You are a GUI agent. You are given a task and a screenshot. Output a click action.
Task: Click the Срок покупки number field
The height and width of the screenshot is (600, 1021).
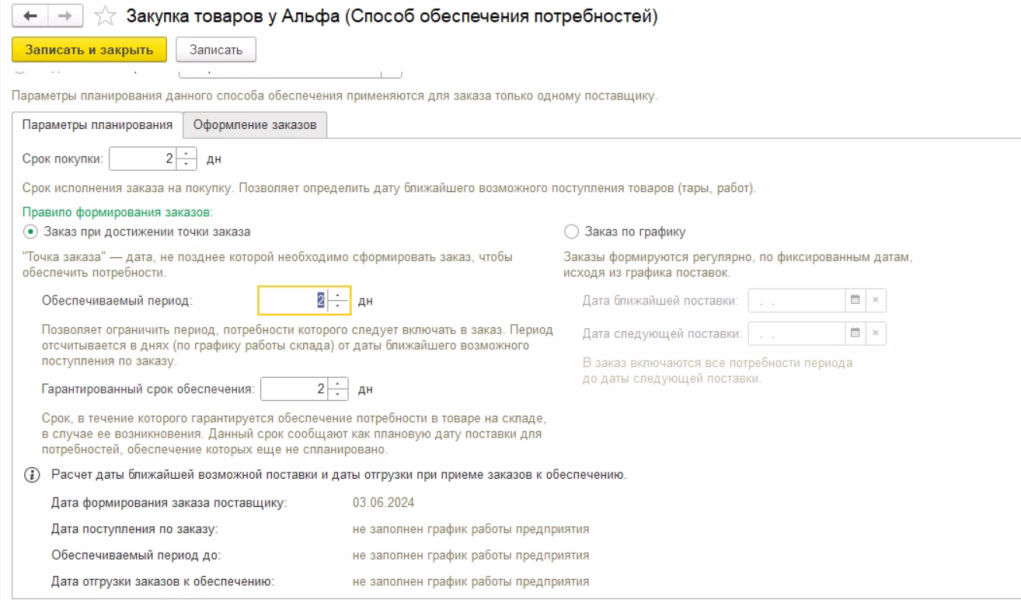pyautogui.click(x=142, y=158)
